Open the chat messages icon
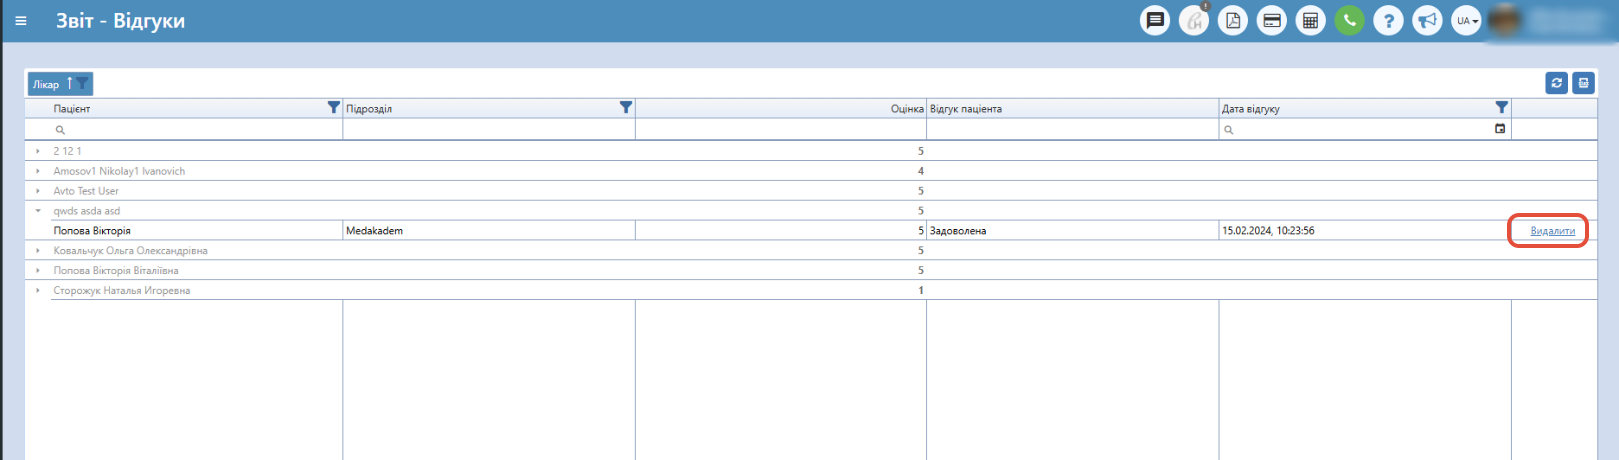The width and height of the screenshot is (1619, 460). coord(1155,20)
